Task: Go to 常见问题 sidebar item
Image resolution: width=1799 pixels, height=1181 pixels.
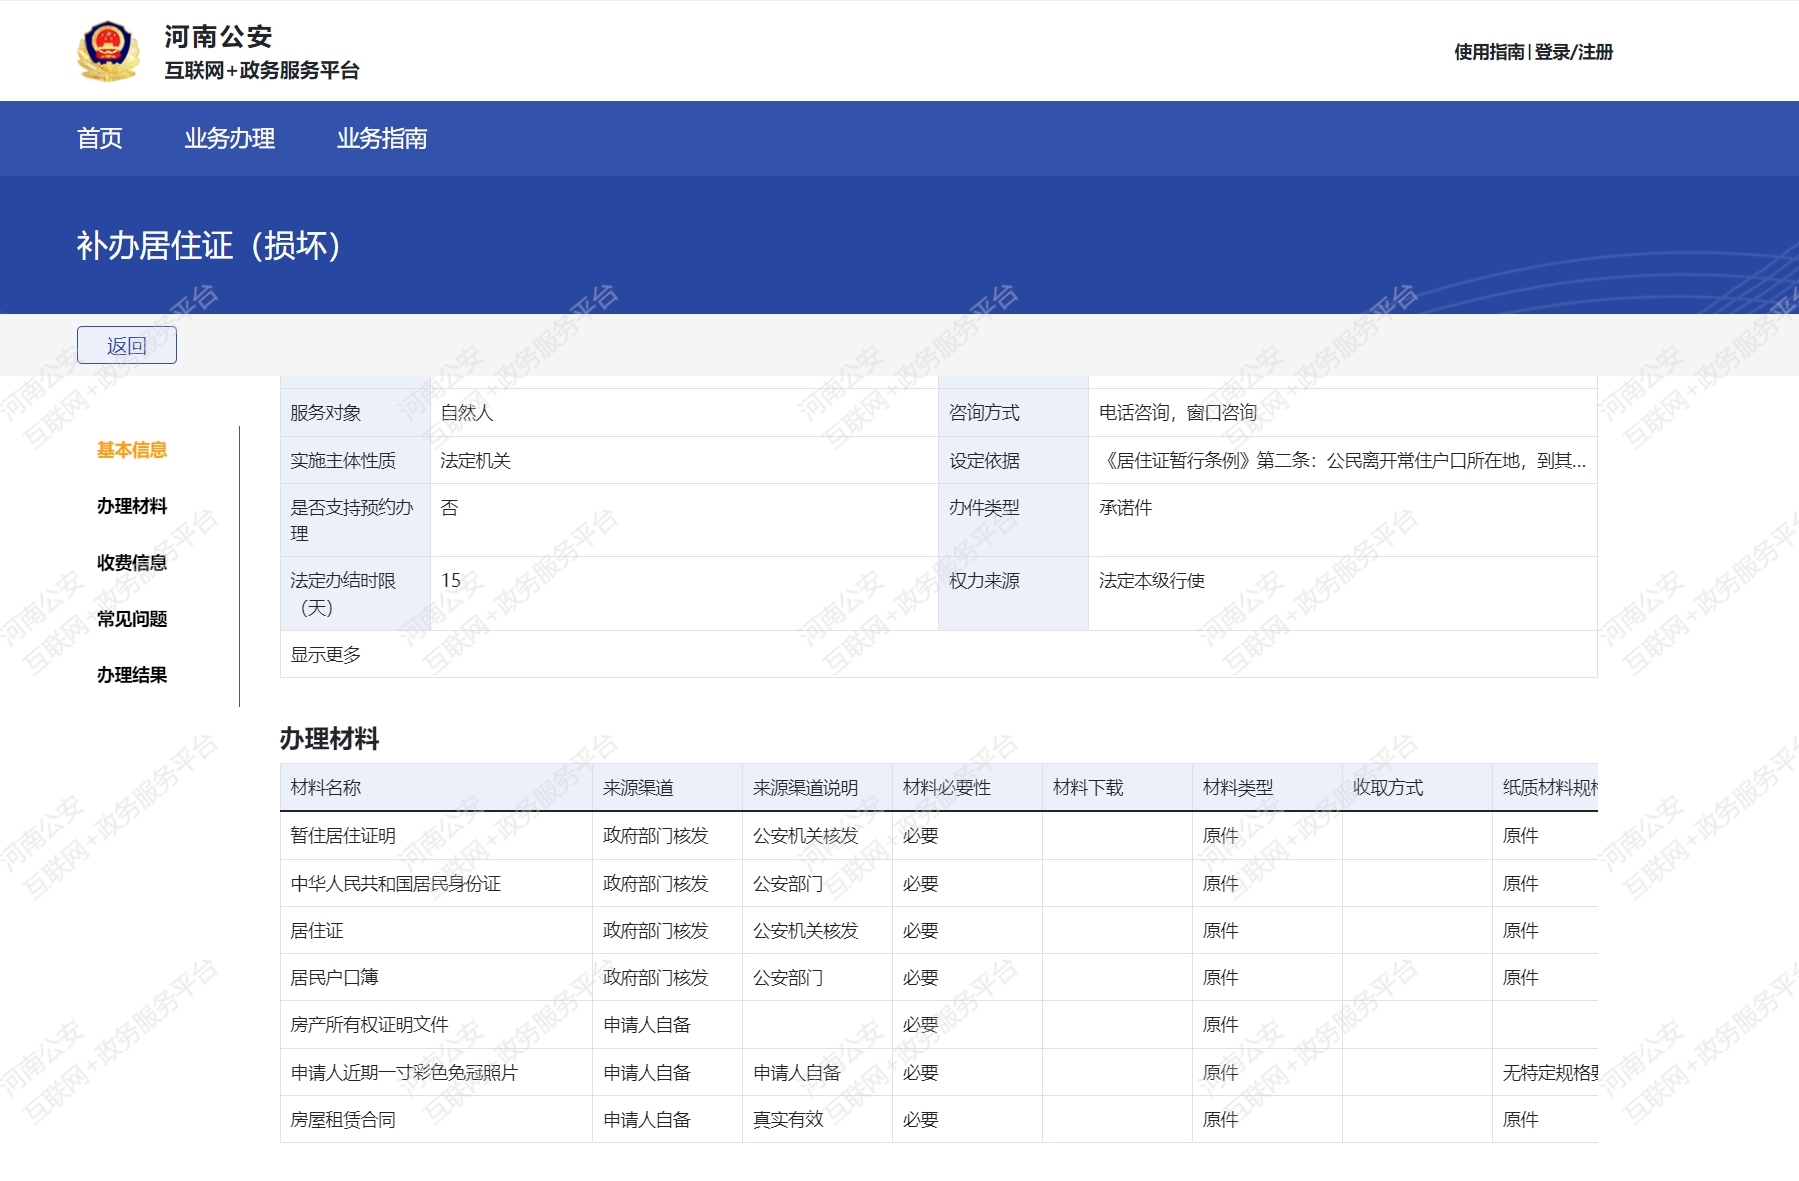Action: [x=132, y=619]
